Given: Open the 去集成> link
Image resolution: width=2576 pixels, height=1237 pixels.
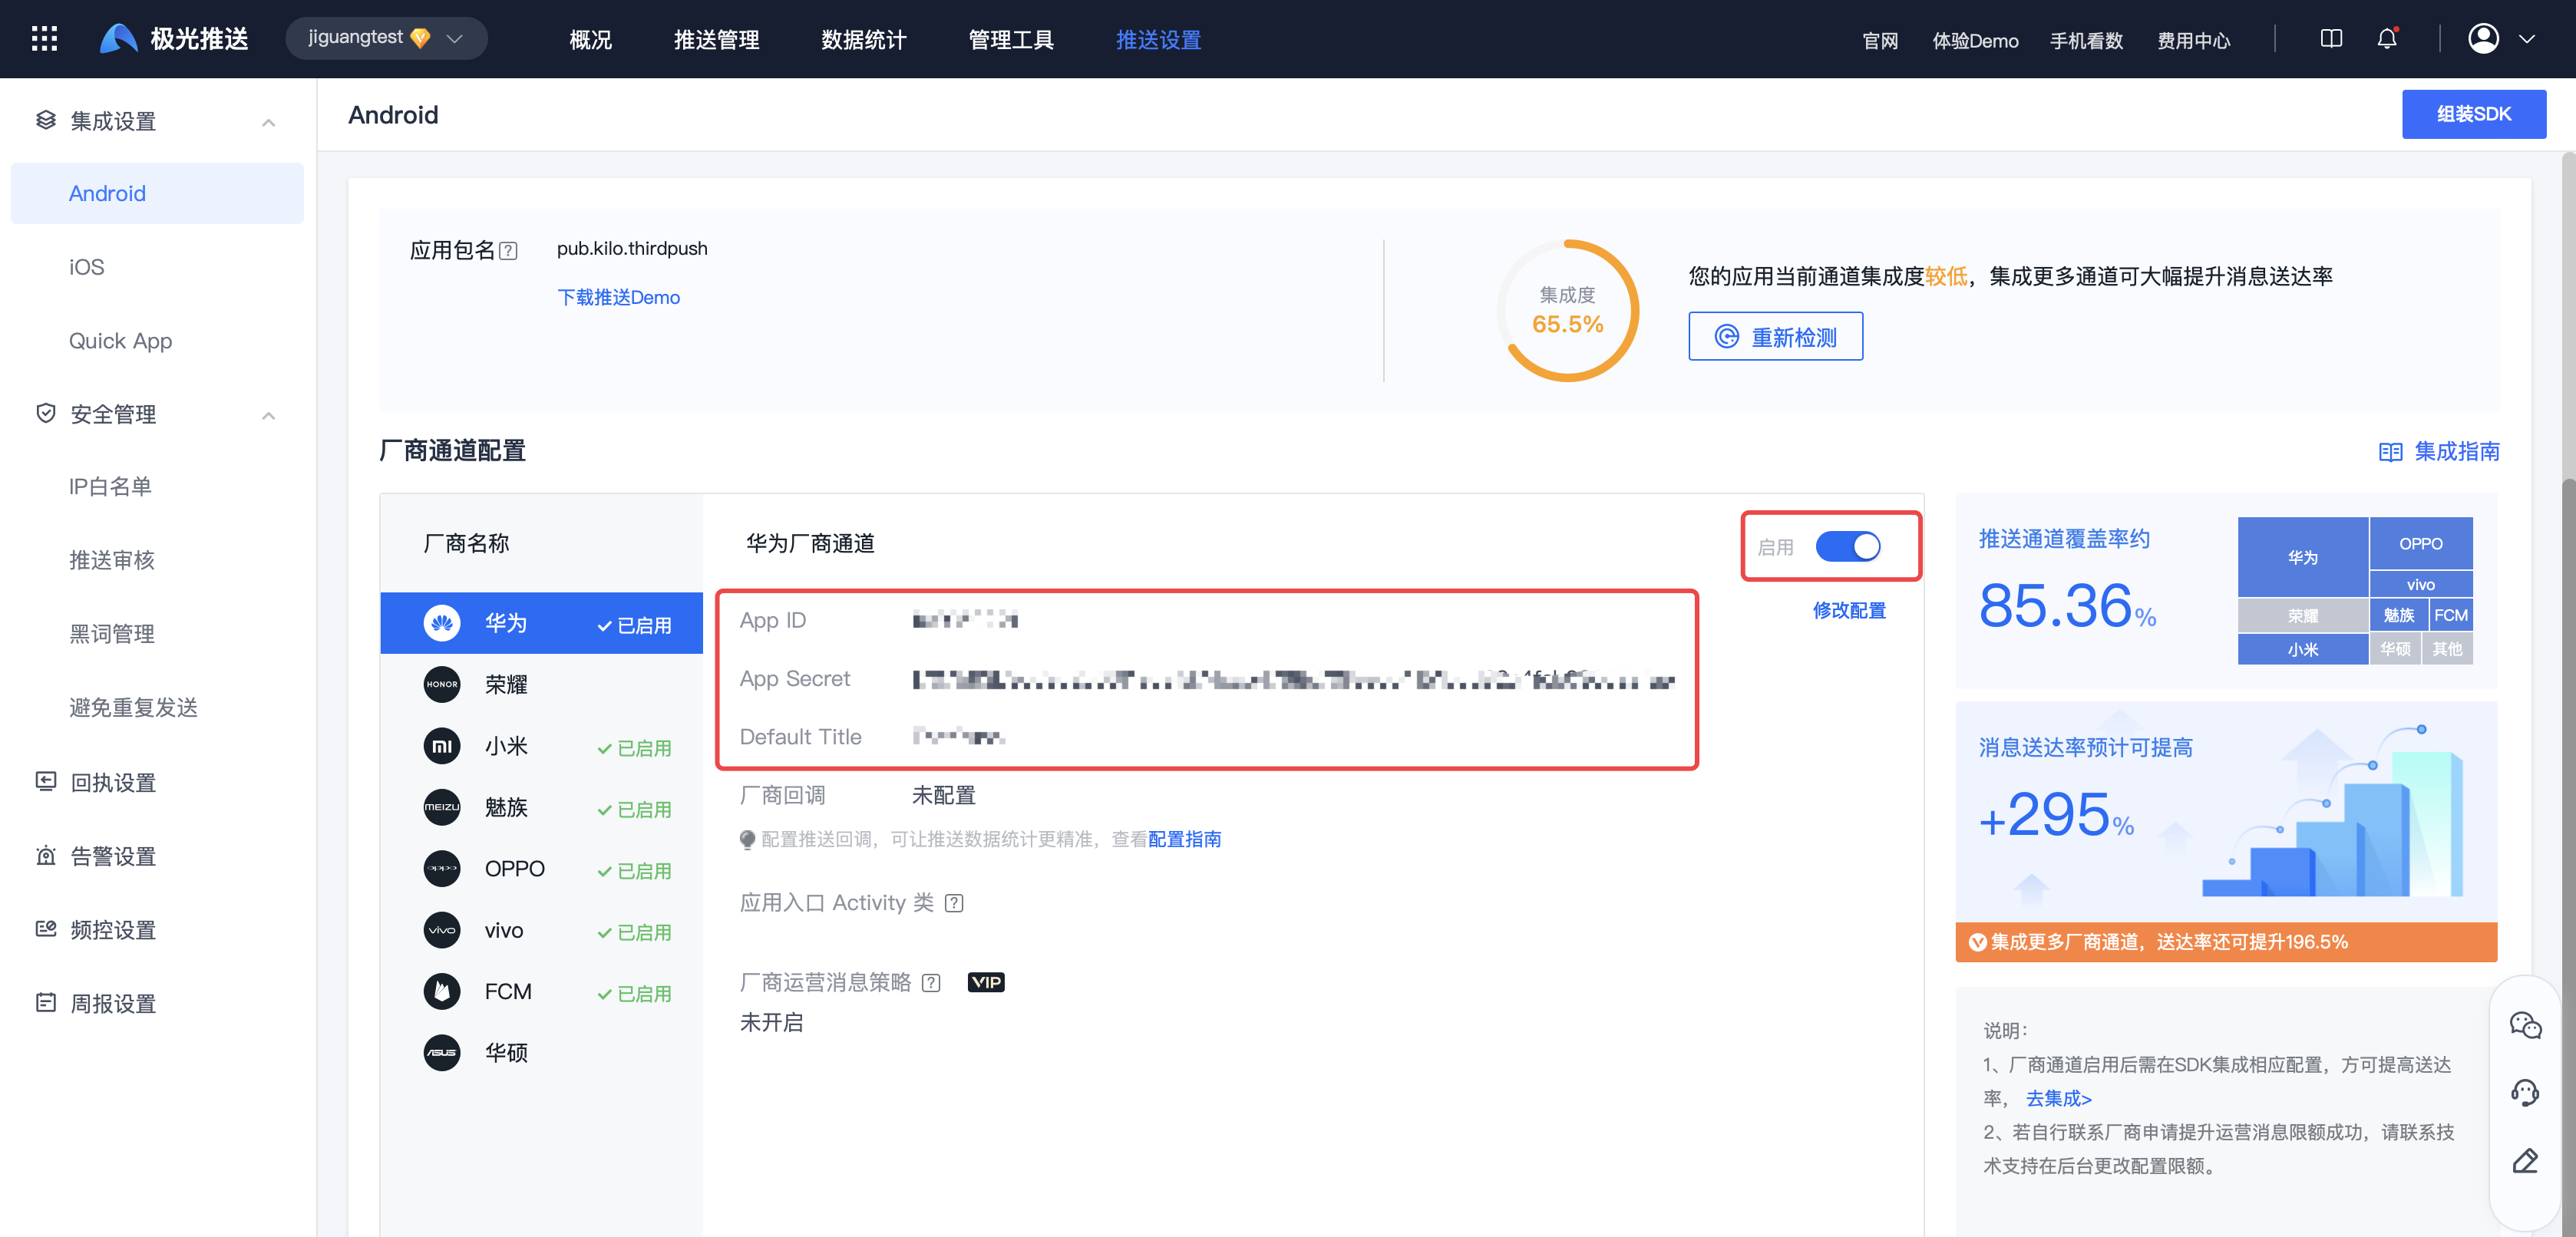Looking at the screenshot, I should coord(2058,1098).
